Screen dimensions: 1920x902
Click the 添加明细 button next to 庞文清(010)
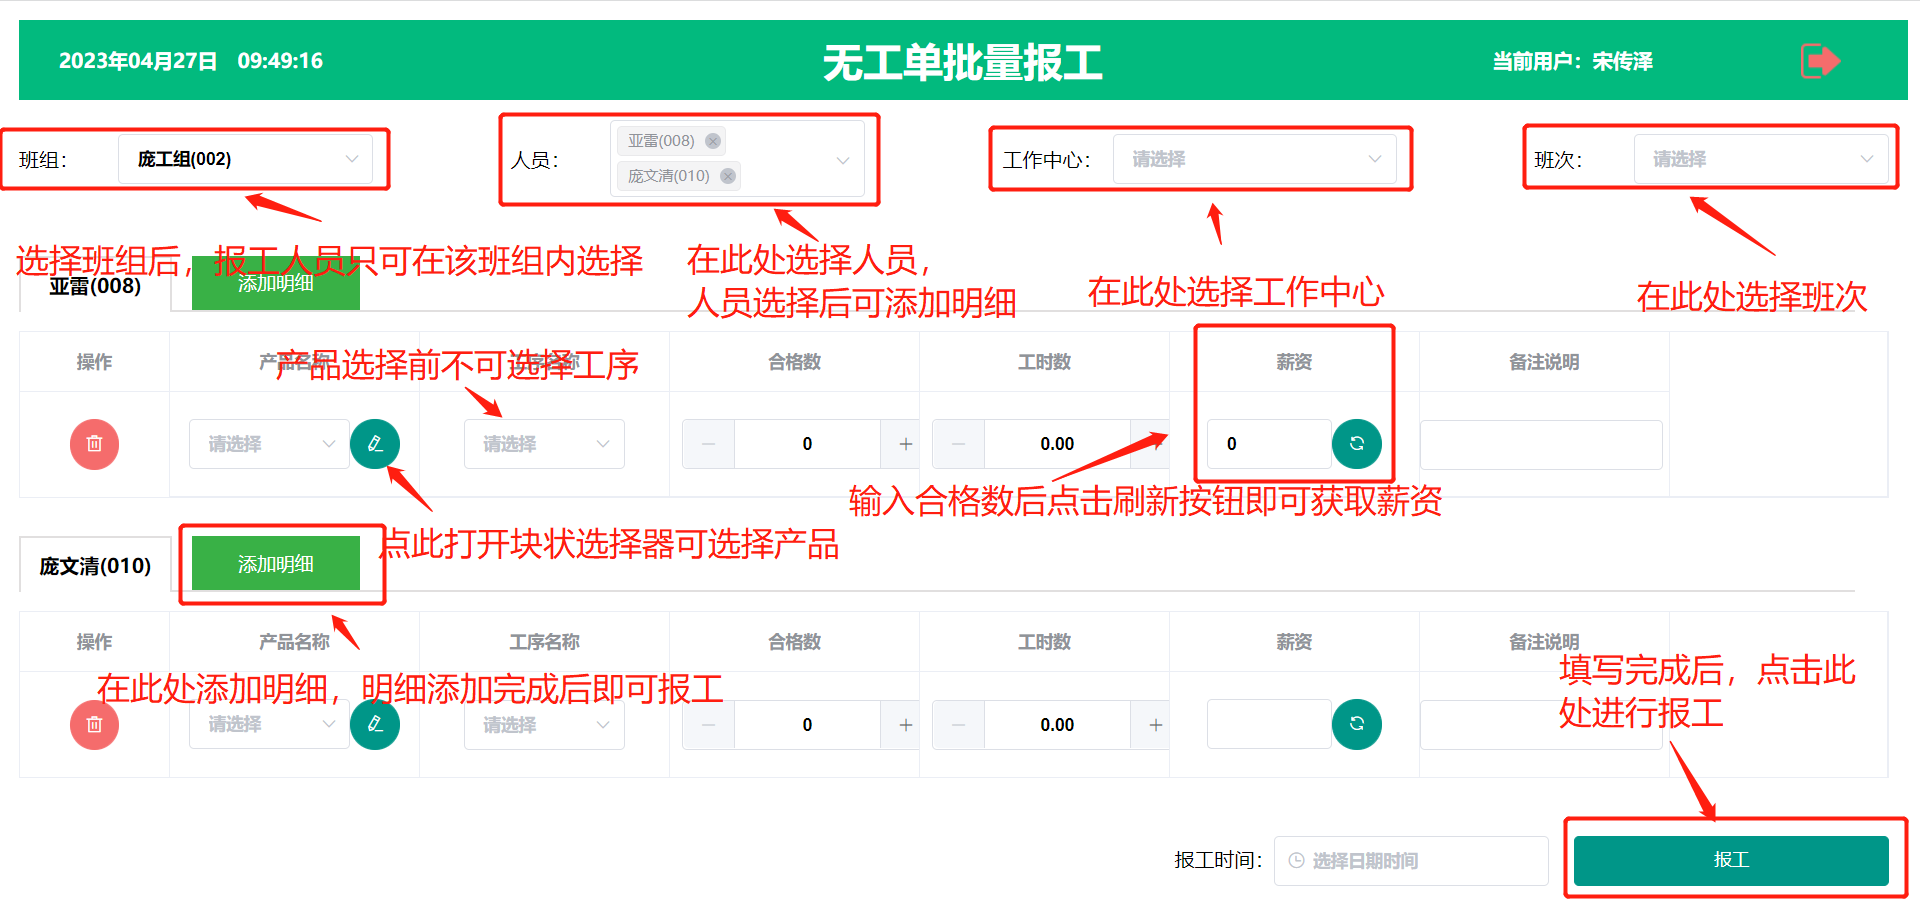coord(275,564)
